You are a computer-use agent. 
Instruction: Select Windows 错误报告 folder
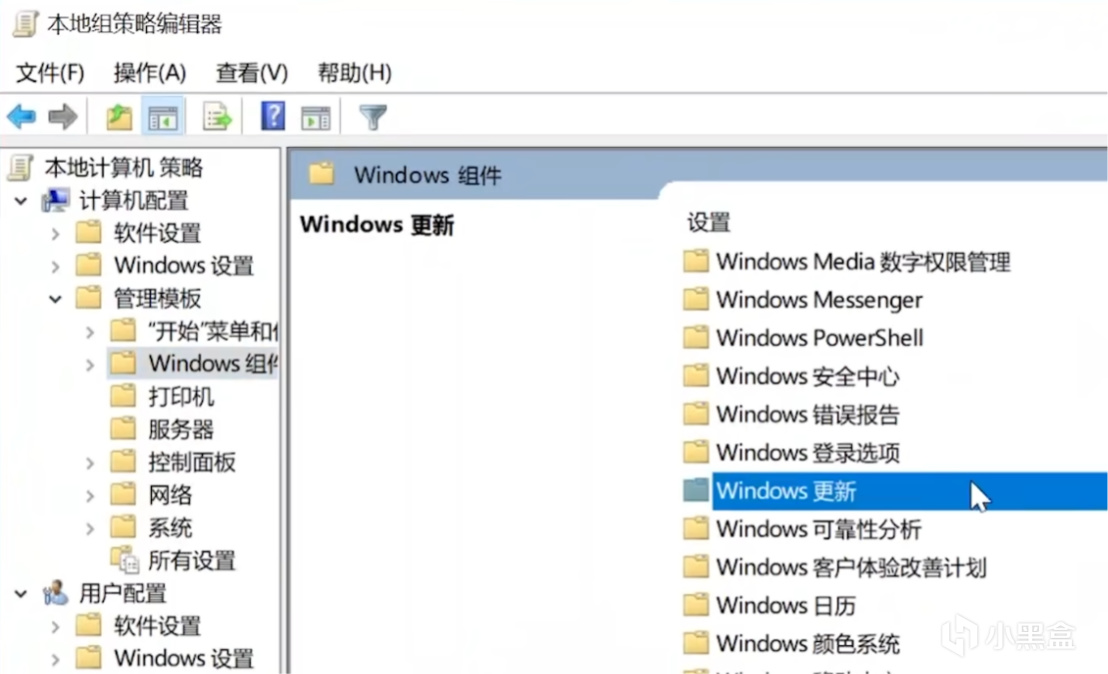[x=808, y=415]
